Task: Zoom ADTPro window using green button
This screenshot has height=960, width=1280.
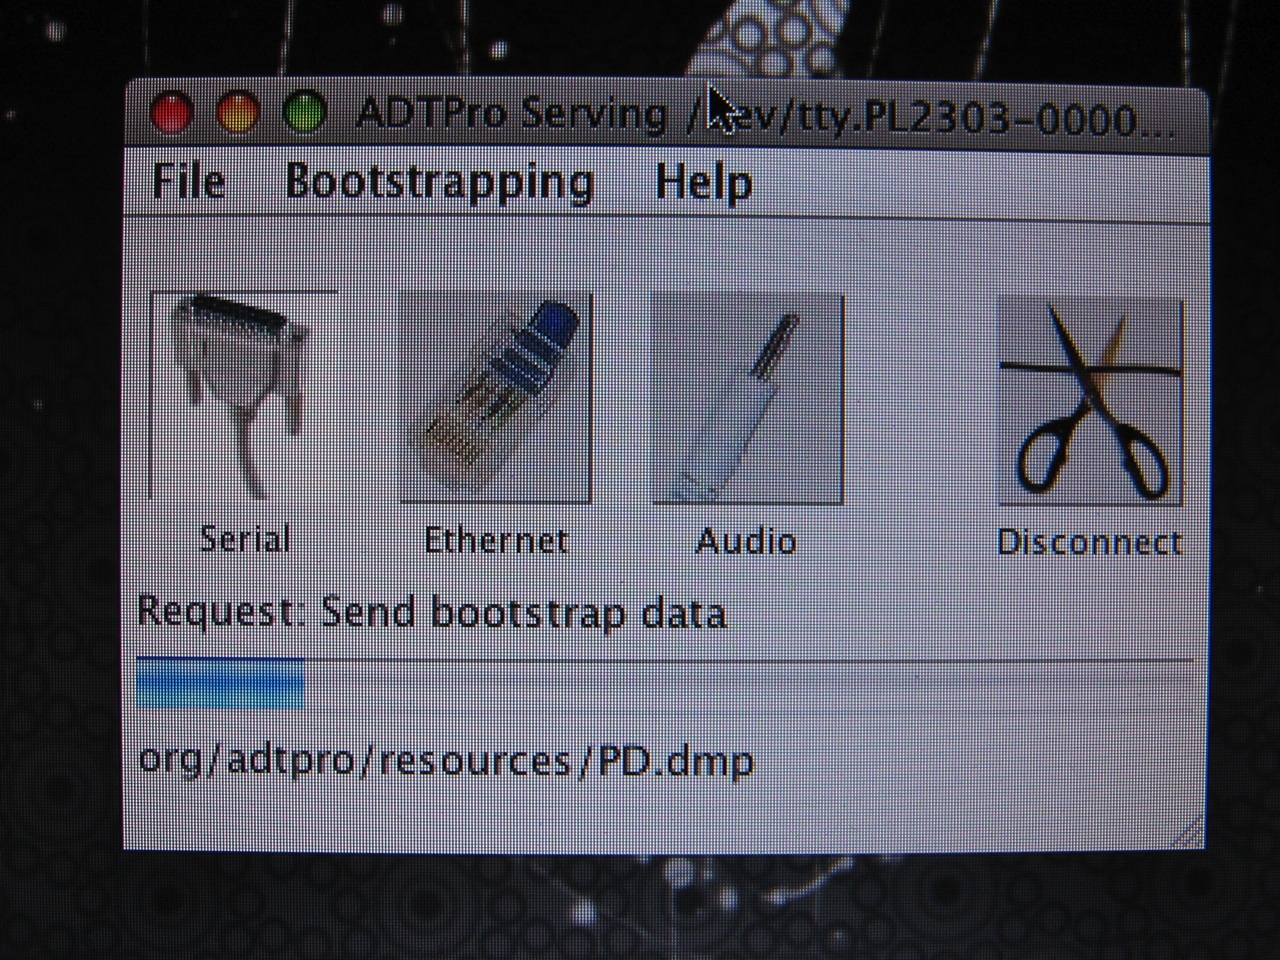Action: pyautogui.click(x=304, y=112)
